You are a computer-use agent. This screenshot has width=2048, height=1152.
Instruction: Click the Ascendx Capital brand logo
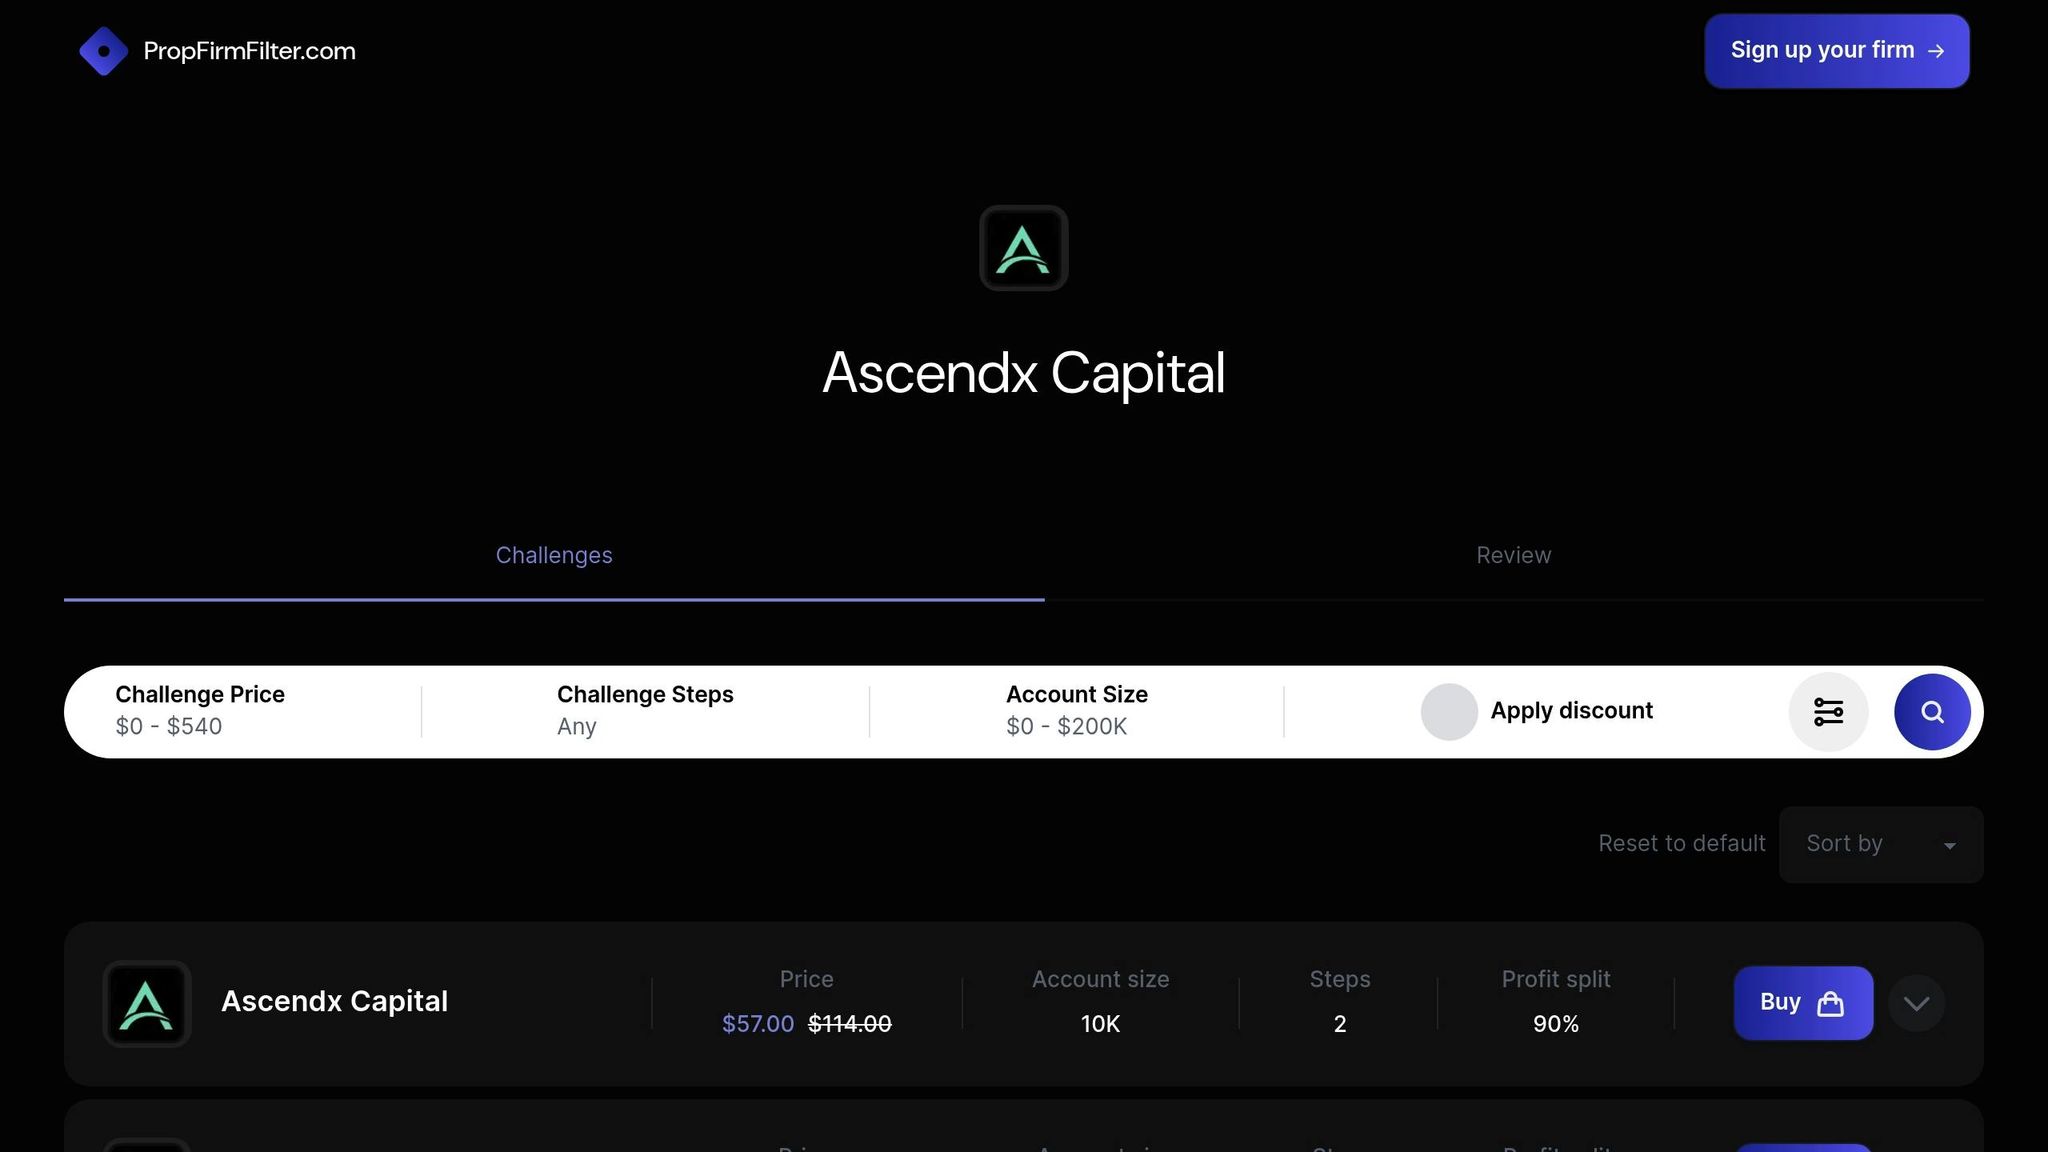click(1024, 247)
